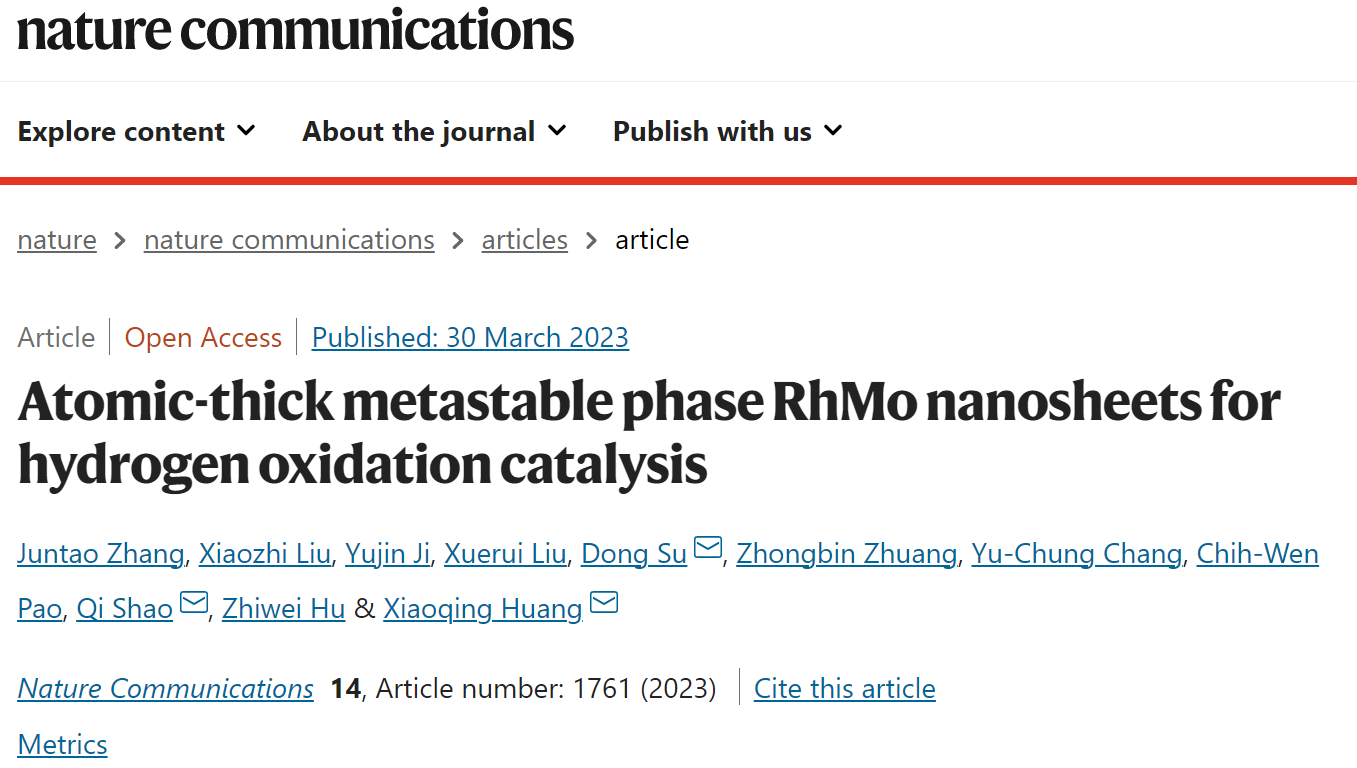Click the italic Nature Communications journal link
This screenshot has width=1357, height=768.
[165, 689]
